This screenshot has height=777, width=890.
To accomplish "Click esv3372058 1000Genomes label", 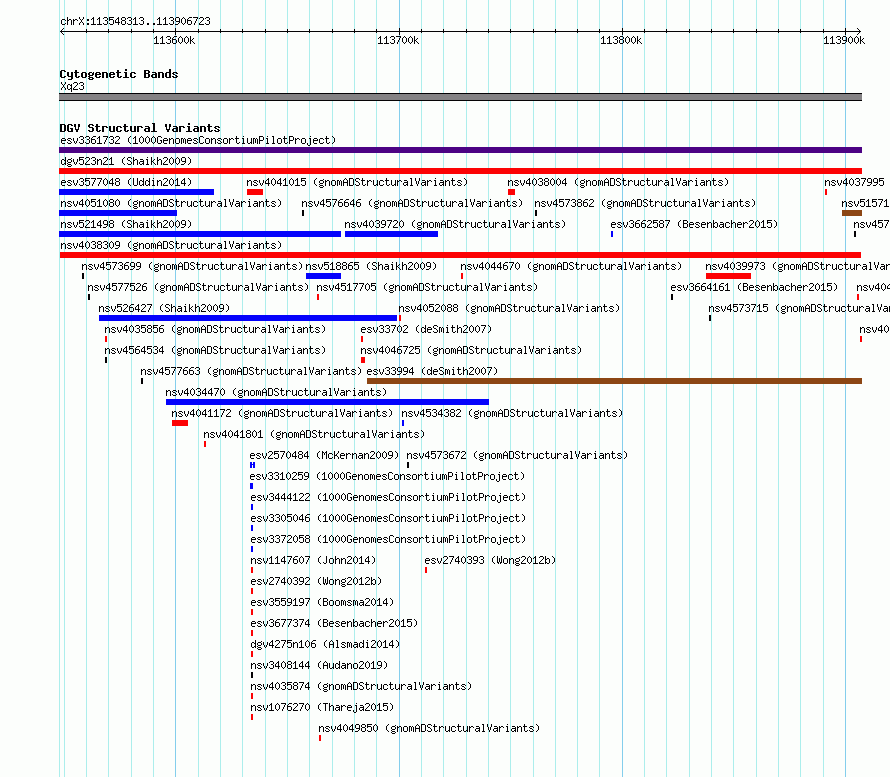I will (388, 539).
